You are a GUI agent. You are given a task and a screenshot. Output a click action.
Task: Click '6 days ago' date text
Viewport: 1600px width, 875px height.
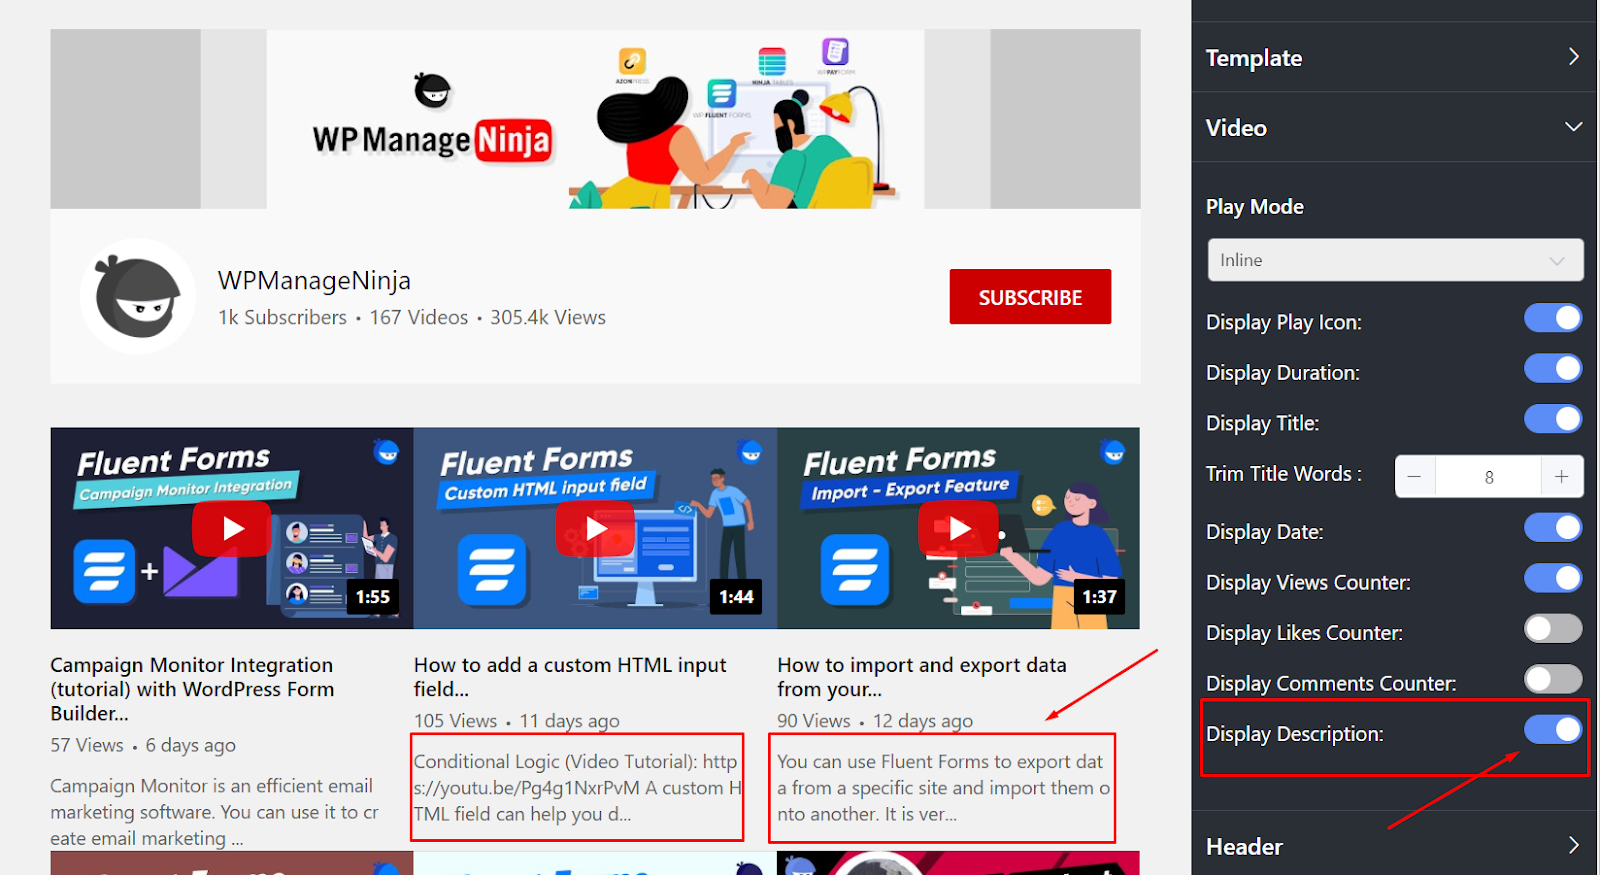coord(191,745)
